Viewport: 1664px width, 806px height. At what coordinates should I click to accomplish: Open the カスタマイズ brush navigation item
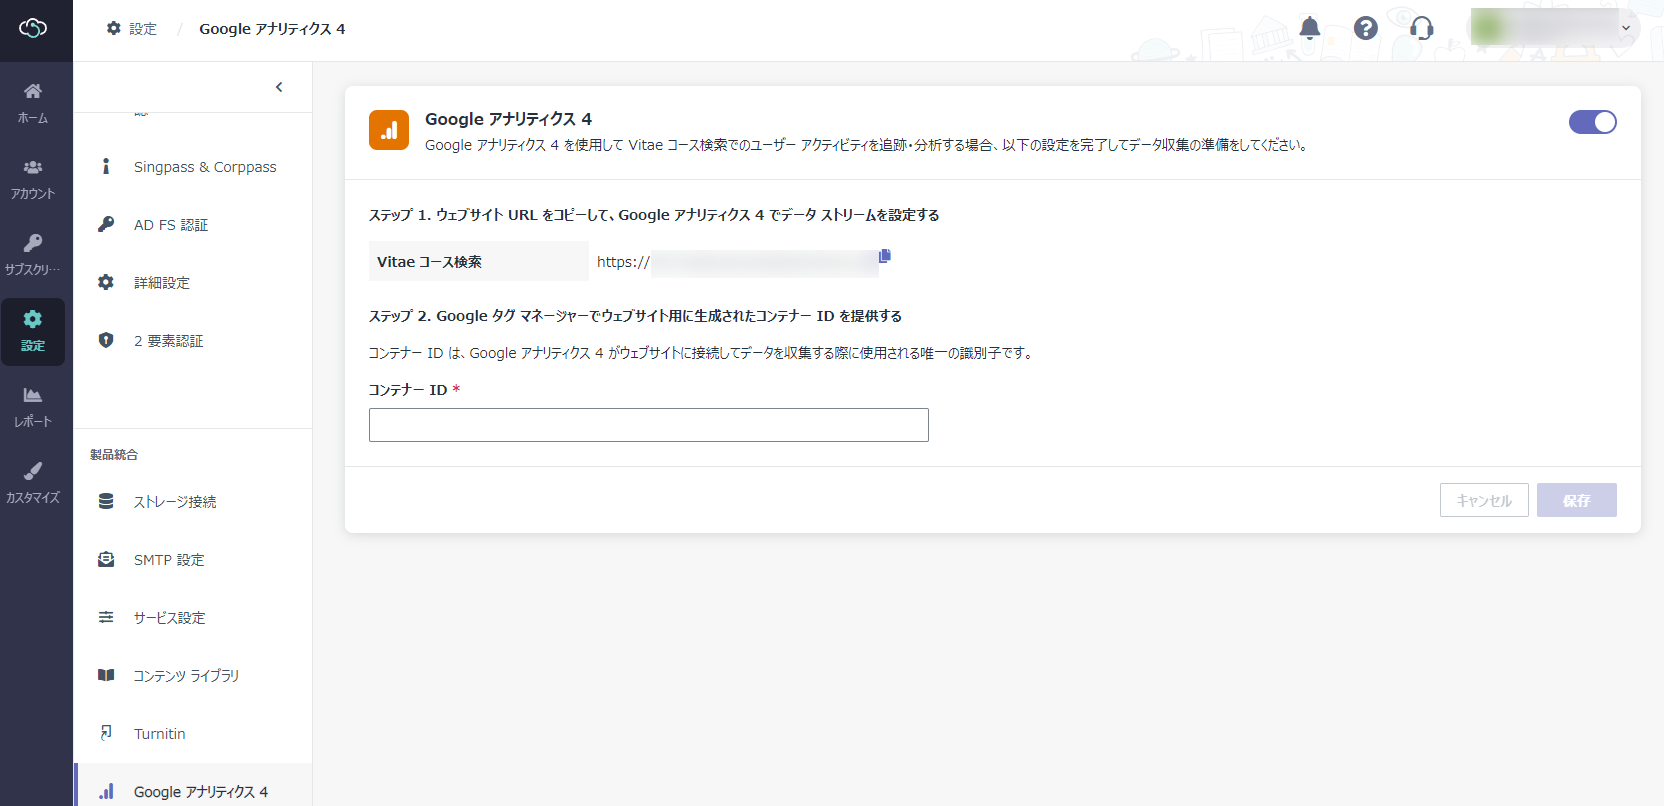33,483
